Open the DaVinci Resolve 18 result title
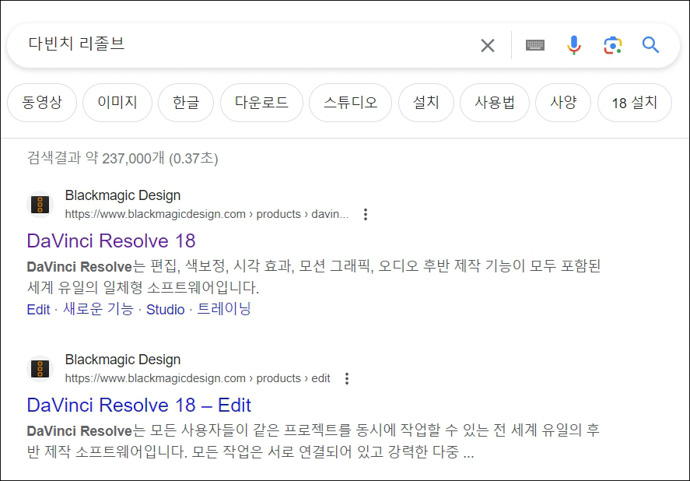This screenshot has height=481, width=690. (111, 241)
